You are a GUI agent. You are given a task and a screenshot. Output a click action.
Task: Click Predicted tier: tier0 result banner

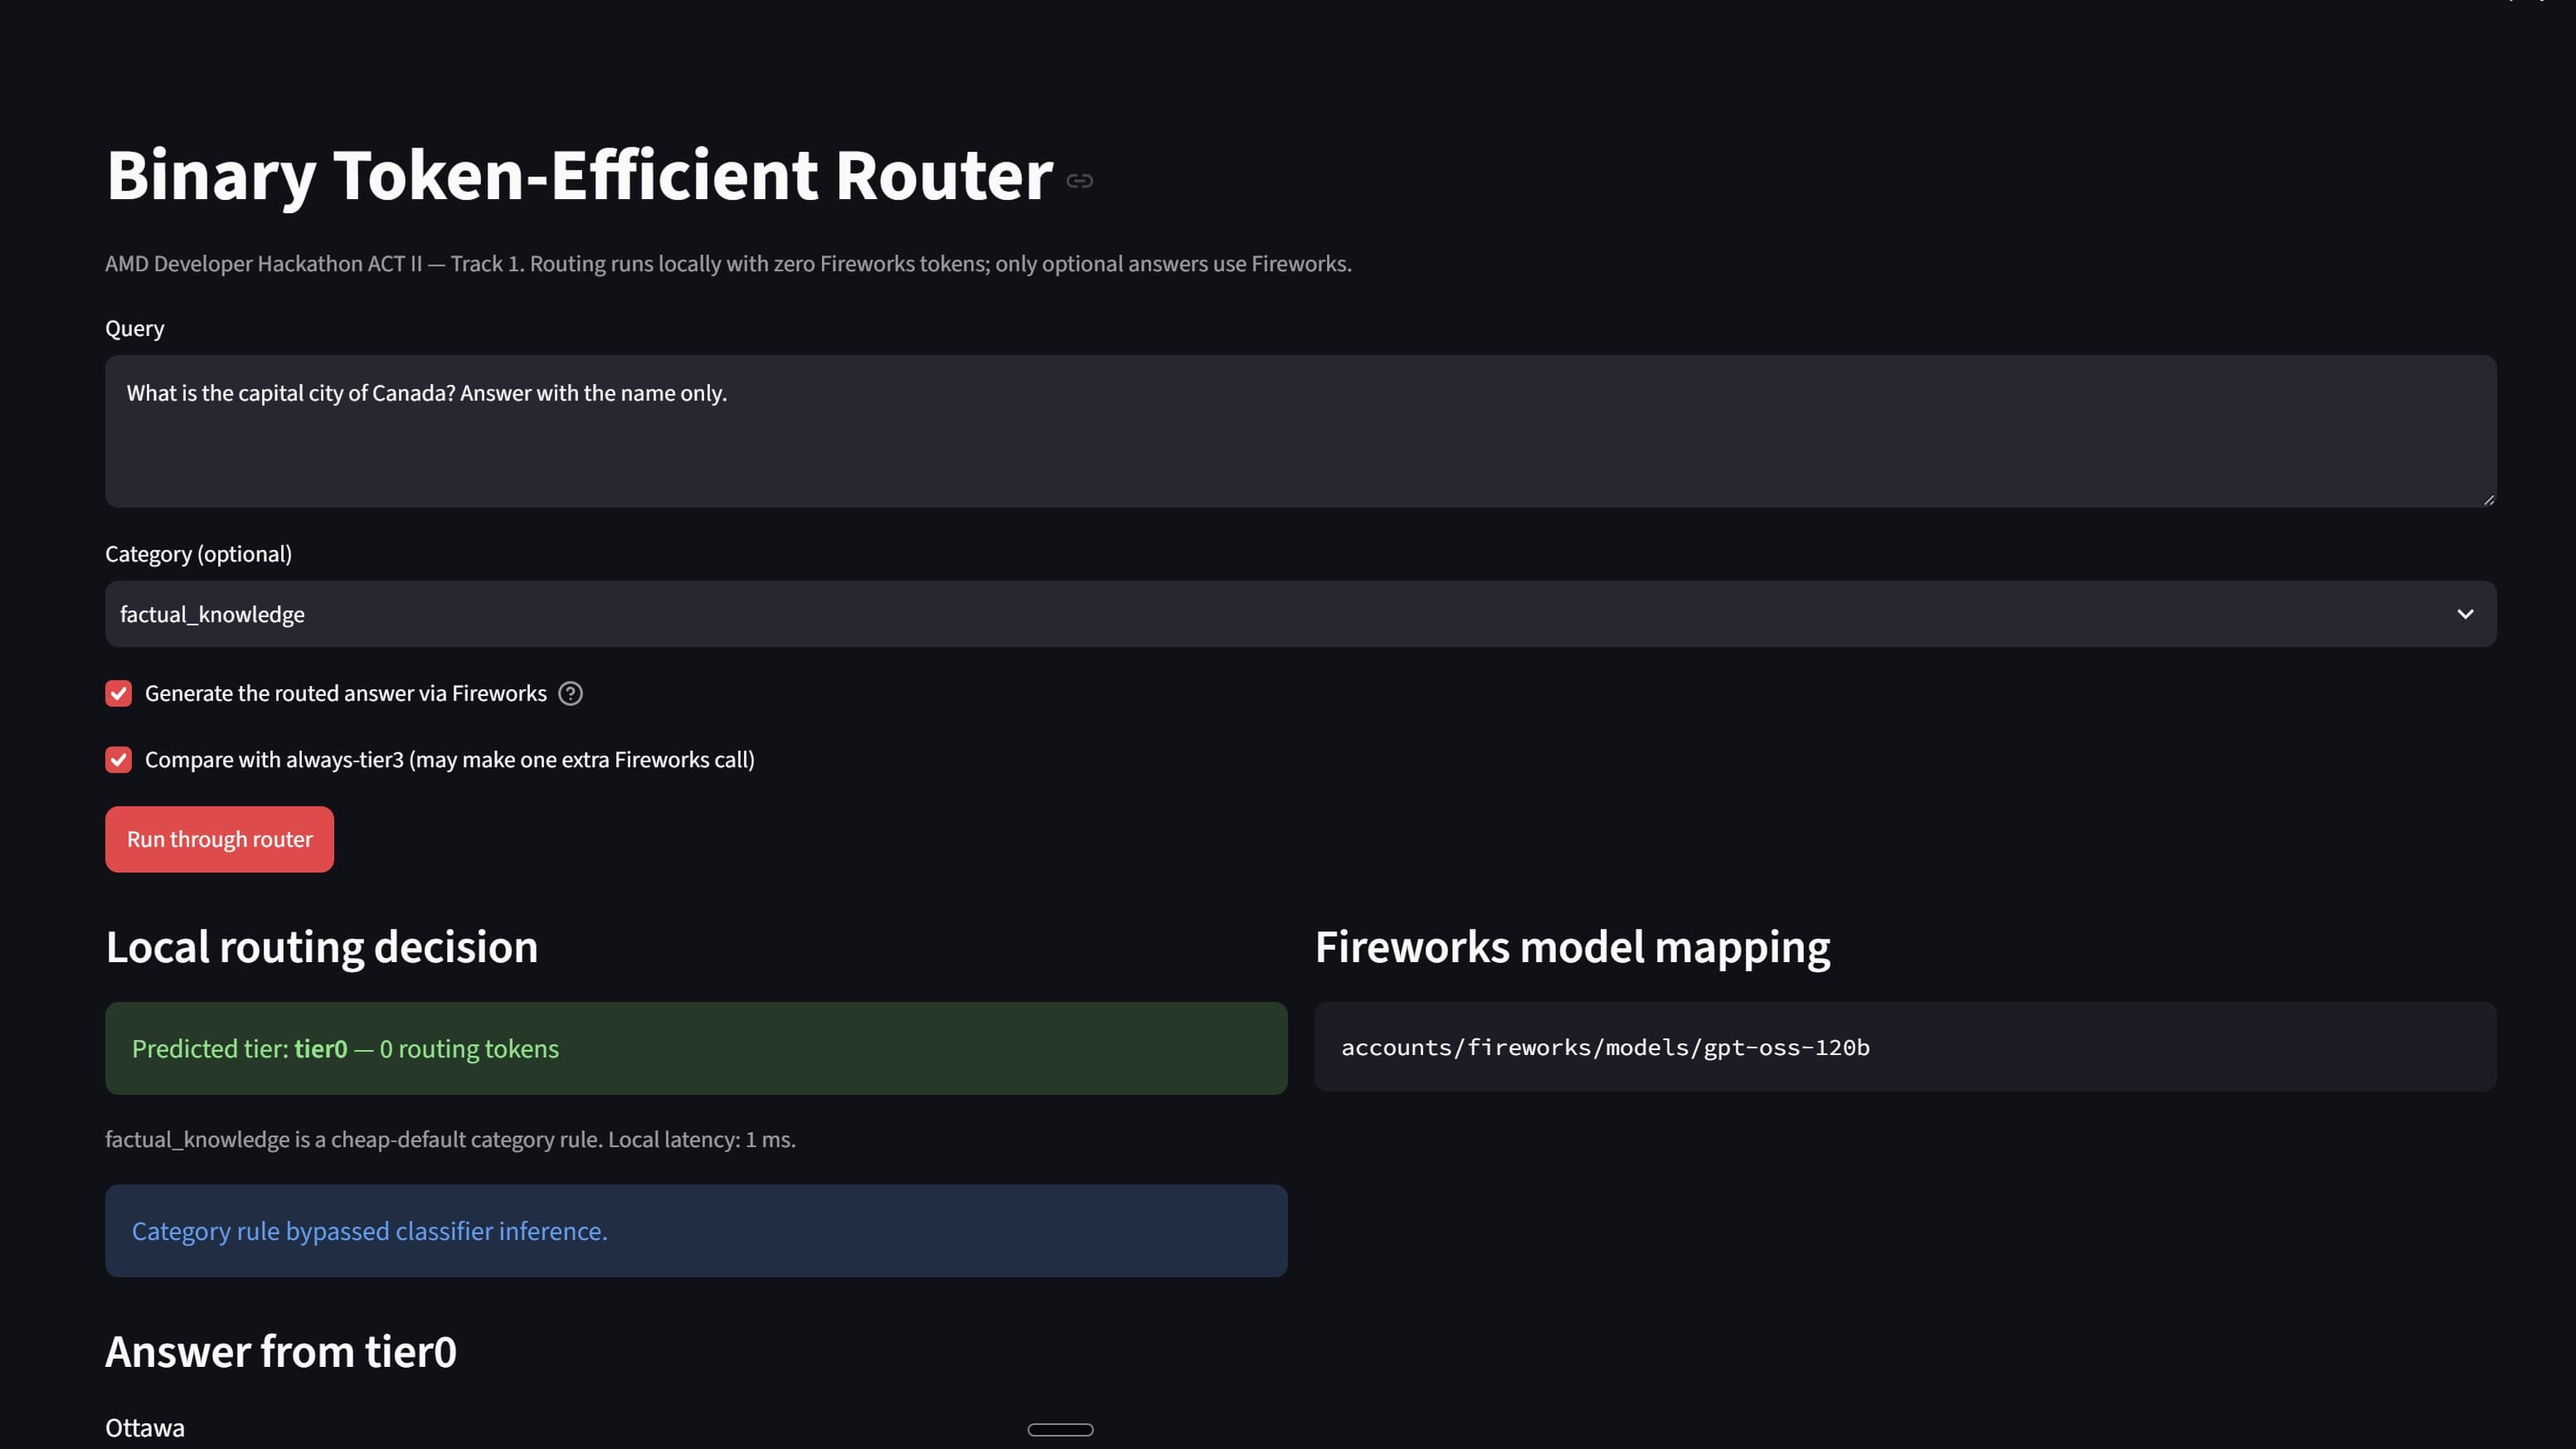pos(696,1048)
